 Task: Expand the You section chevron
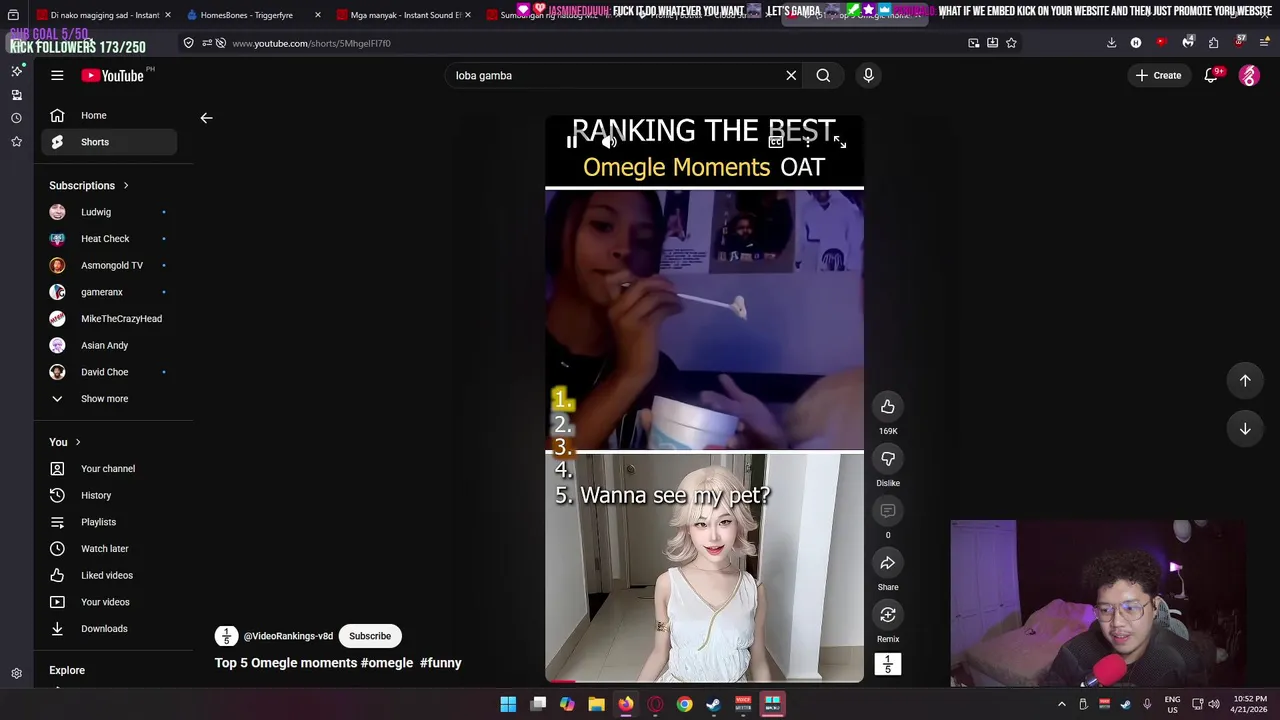pos(78,442)
